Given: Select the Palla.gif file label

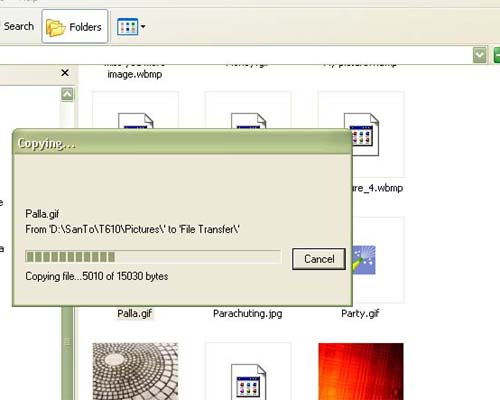Looking at the screenshot, I should coord(135,313).
